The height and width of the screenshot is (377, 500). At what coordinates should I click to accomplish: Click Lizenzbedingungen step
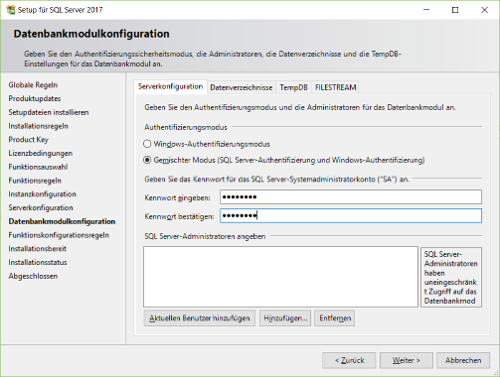point(40,153)
